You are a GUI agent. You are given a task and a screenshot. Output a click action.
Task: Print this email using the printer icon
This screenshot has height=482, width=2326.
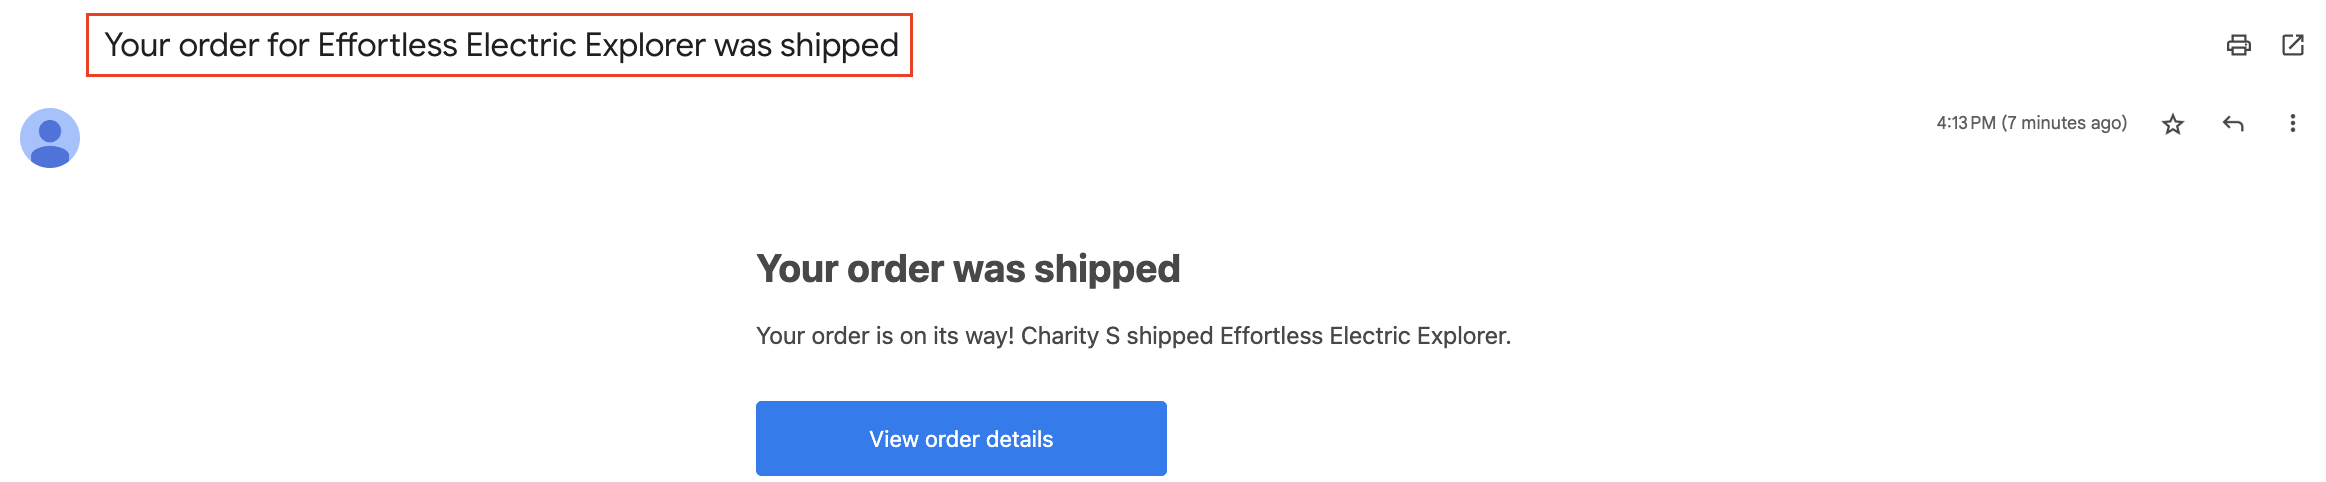point(2239,45)
